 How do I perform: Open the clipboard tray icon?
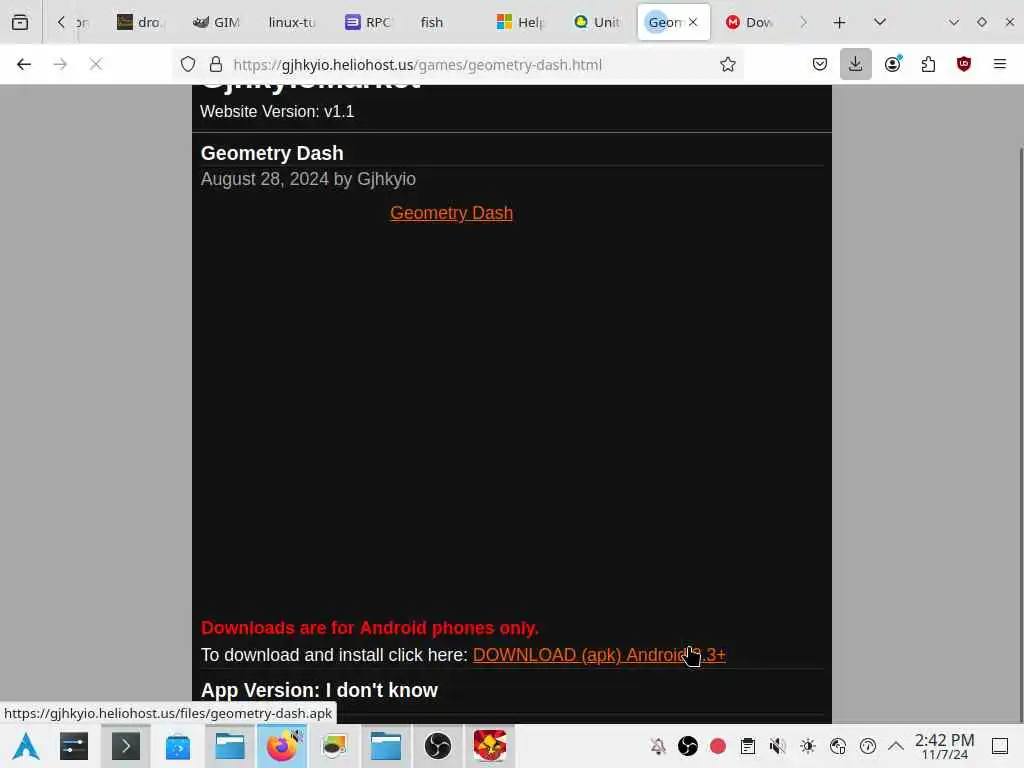[x=748, y=746]
